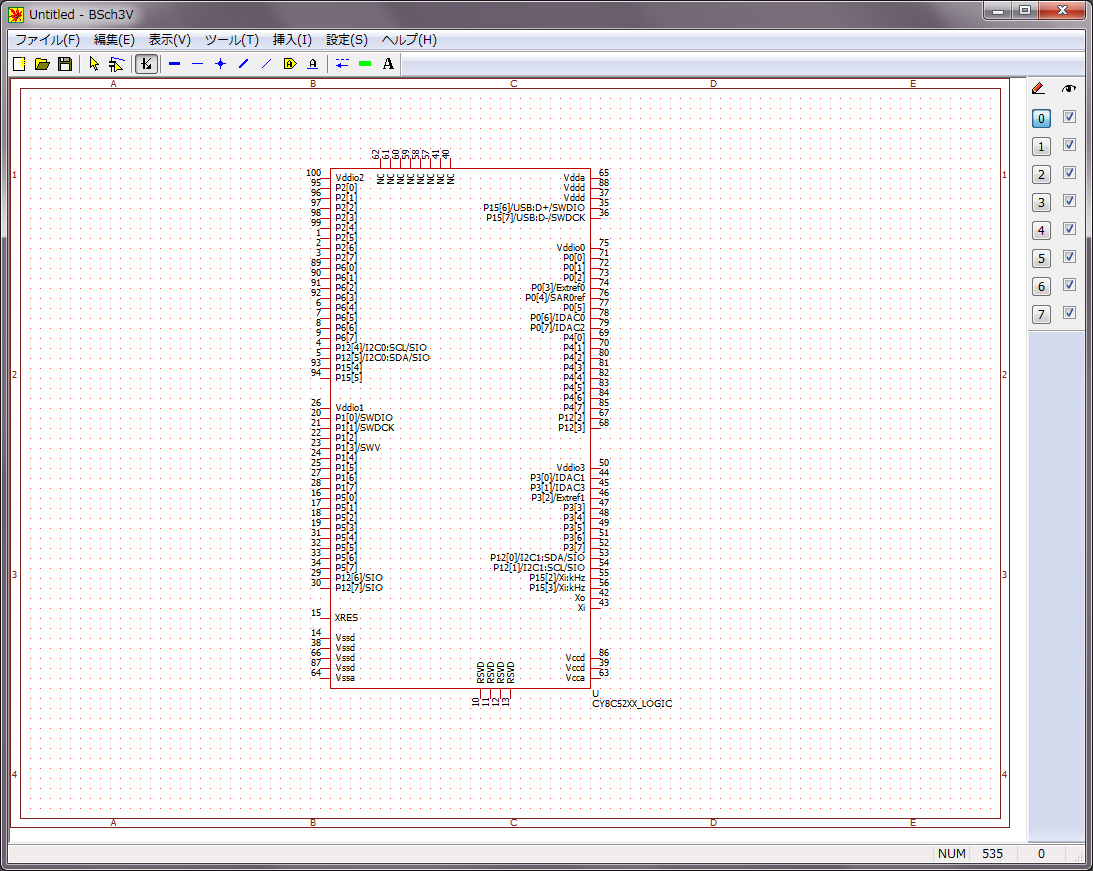The image size is (1093, 871).
Task: Set edit layer to 2
Action: click(1041, 174)
